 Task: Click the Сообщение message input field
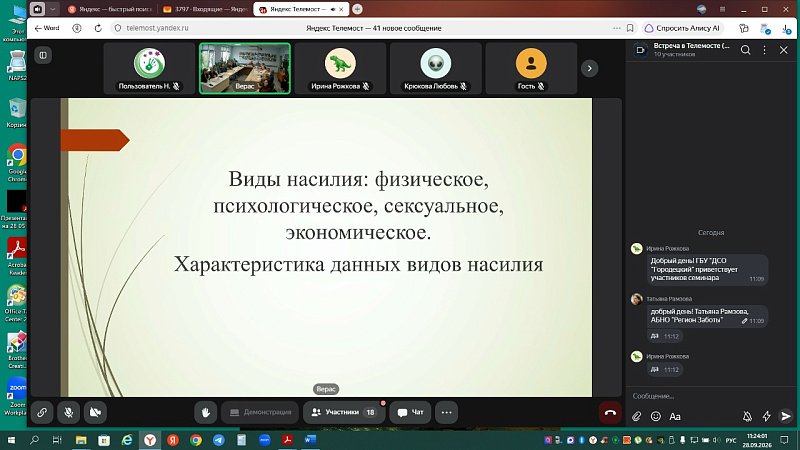pos(711,396)
